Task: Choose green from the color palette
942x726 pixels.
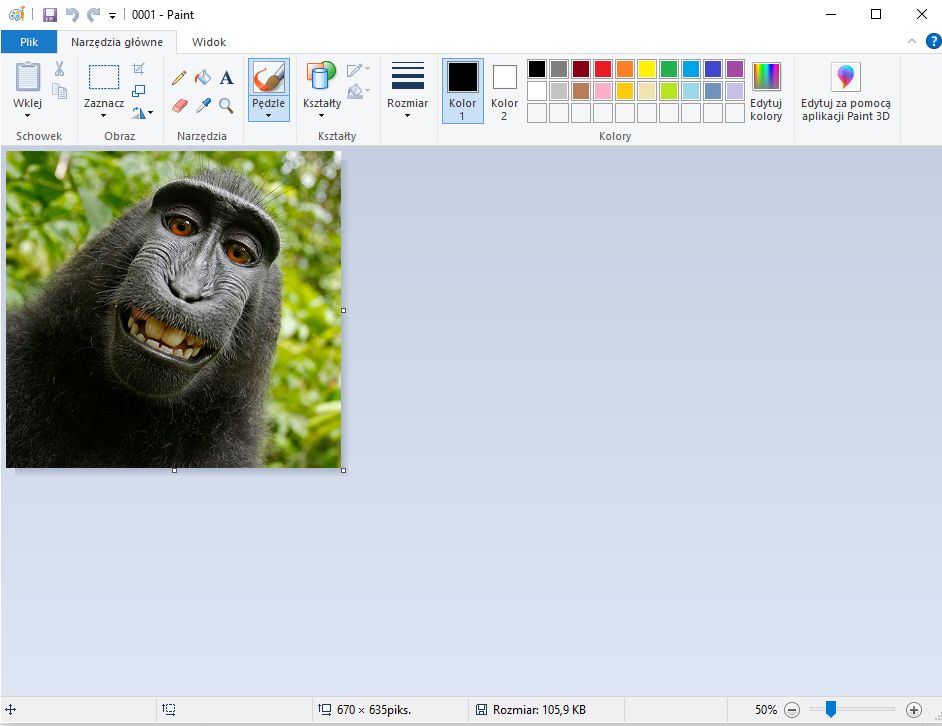Action: 669,69
